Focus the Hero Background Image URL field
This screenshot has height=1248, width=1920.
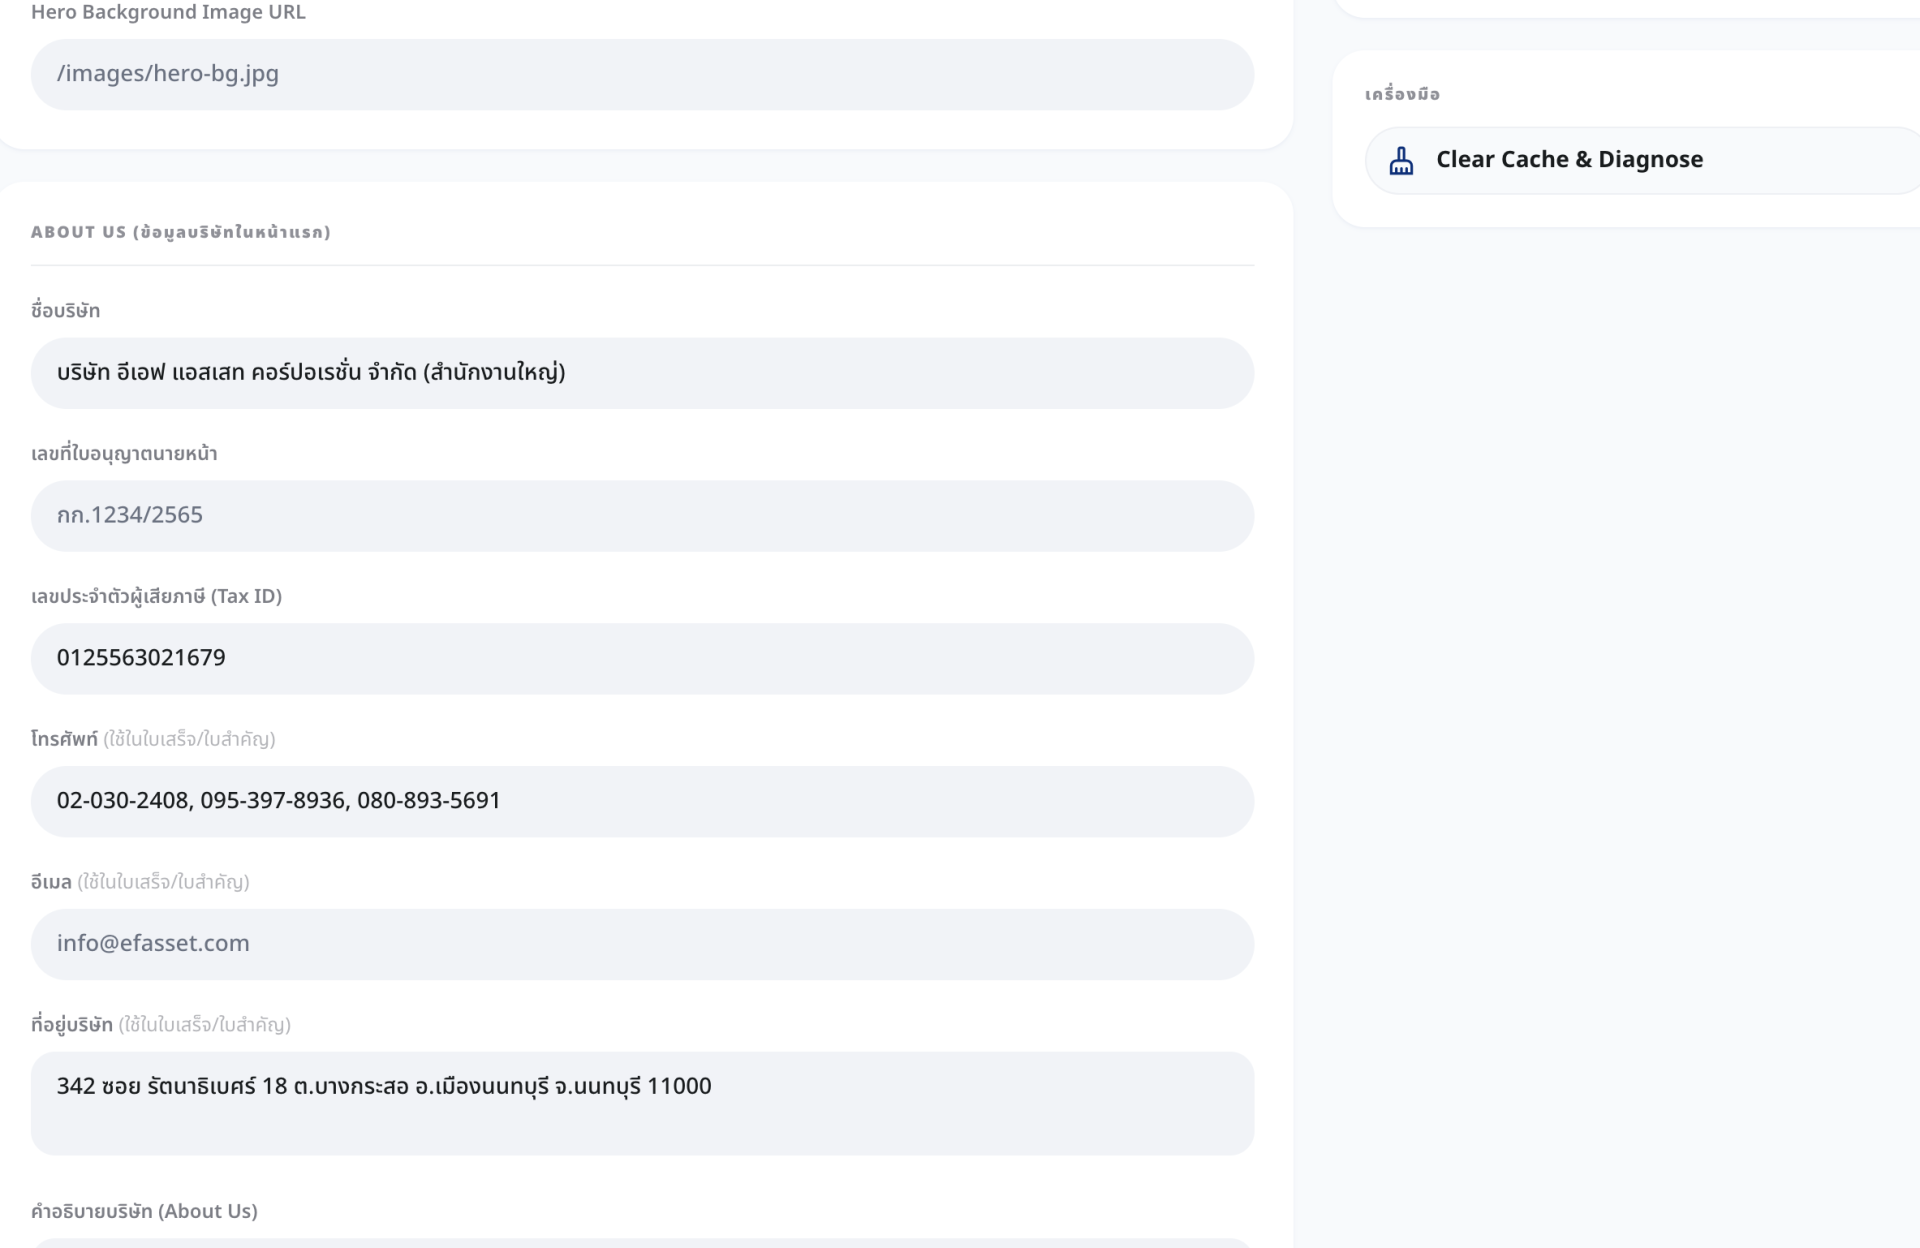coord(642,74)
